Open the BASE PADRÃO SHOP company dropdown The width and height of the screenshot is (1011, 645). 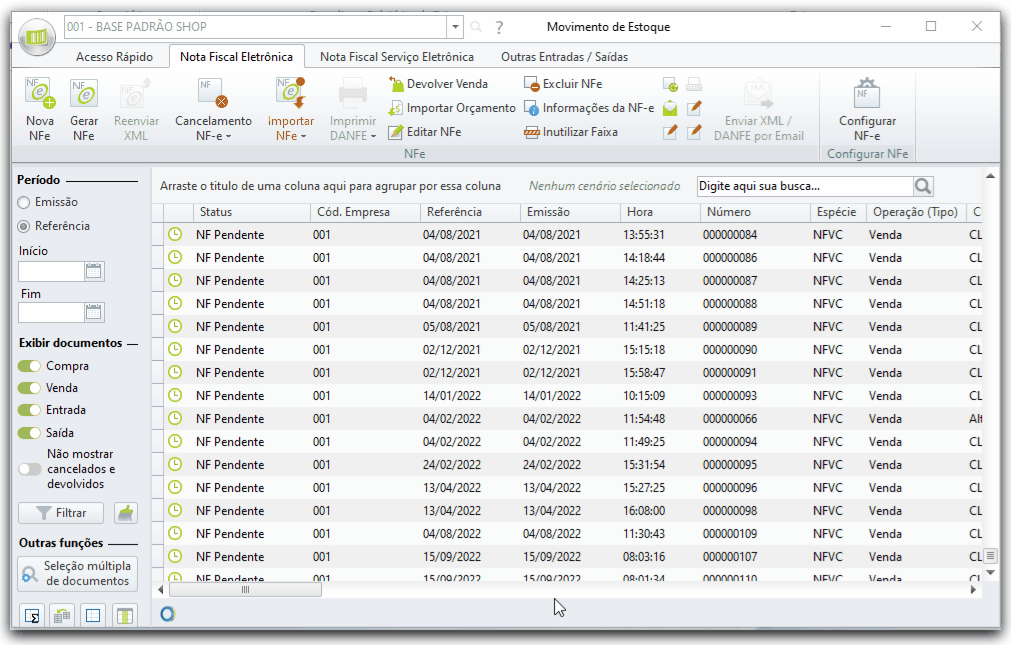pos(456,27)
